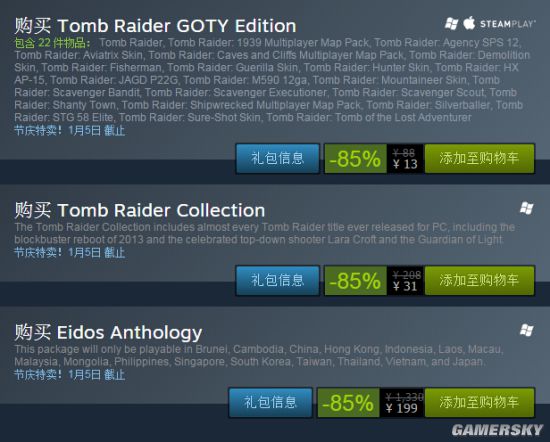
Task: Click the Windows icon for Tomb Raider Collection
Action: pos(526,208)
